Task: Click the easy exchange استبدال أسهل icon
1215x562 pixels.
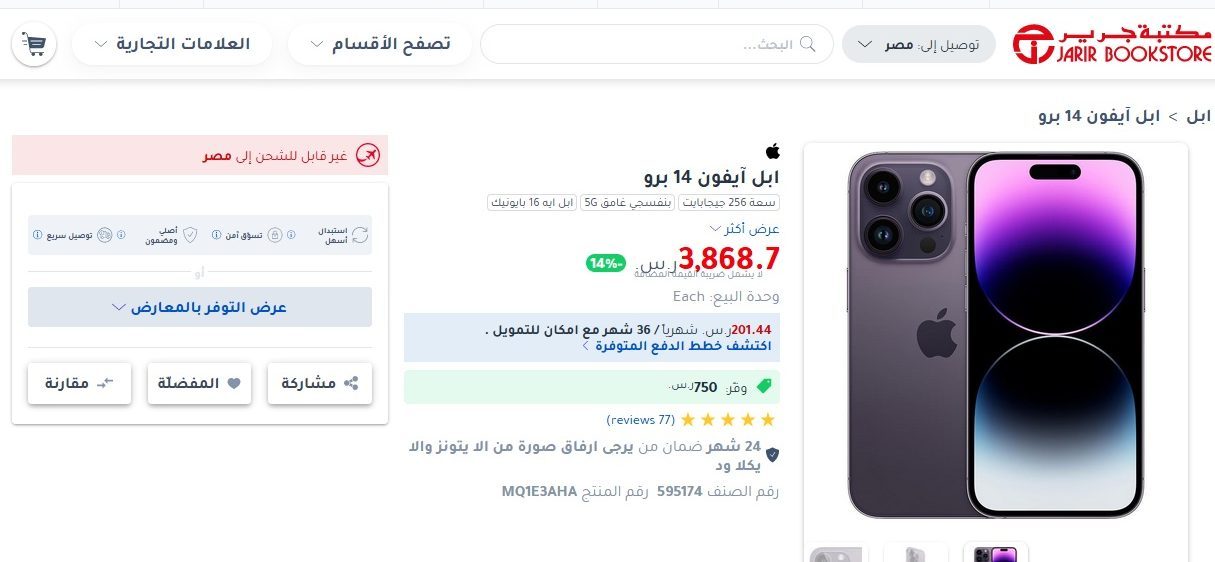Action: pyautogui.click(x=361, y=235)
